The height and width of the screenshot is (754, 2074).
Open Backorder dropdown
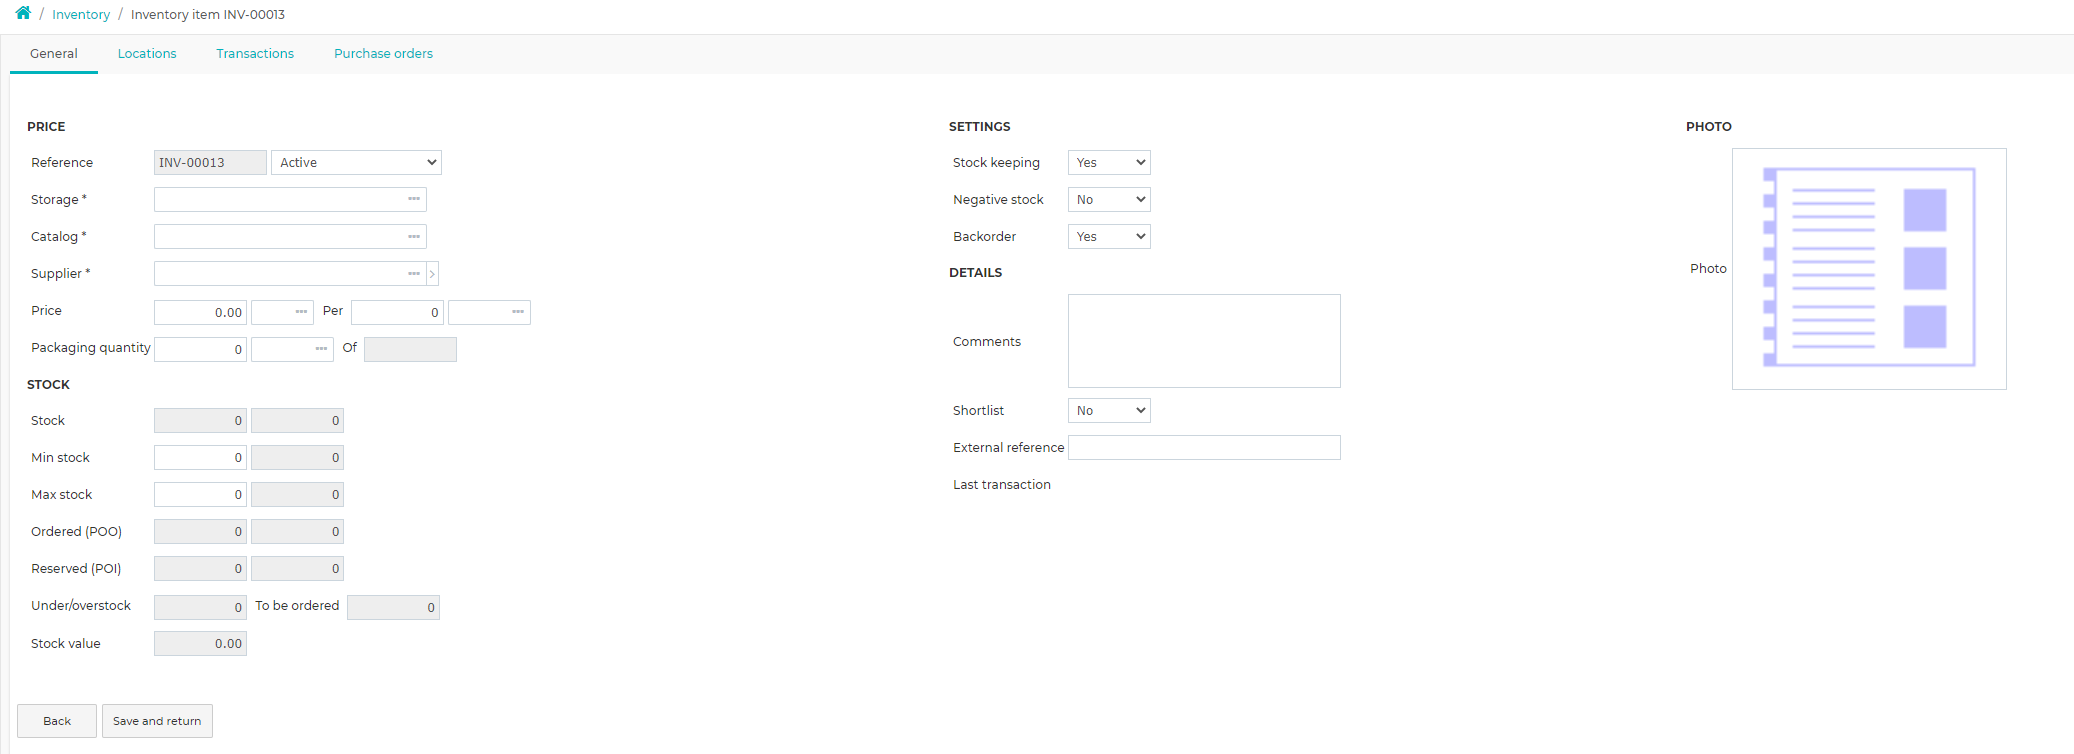click(x=1109, y=236)
